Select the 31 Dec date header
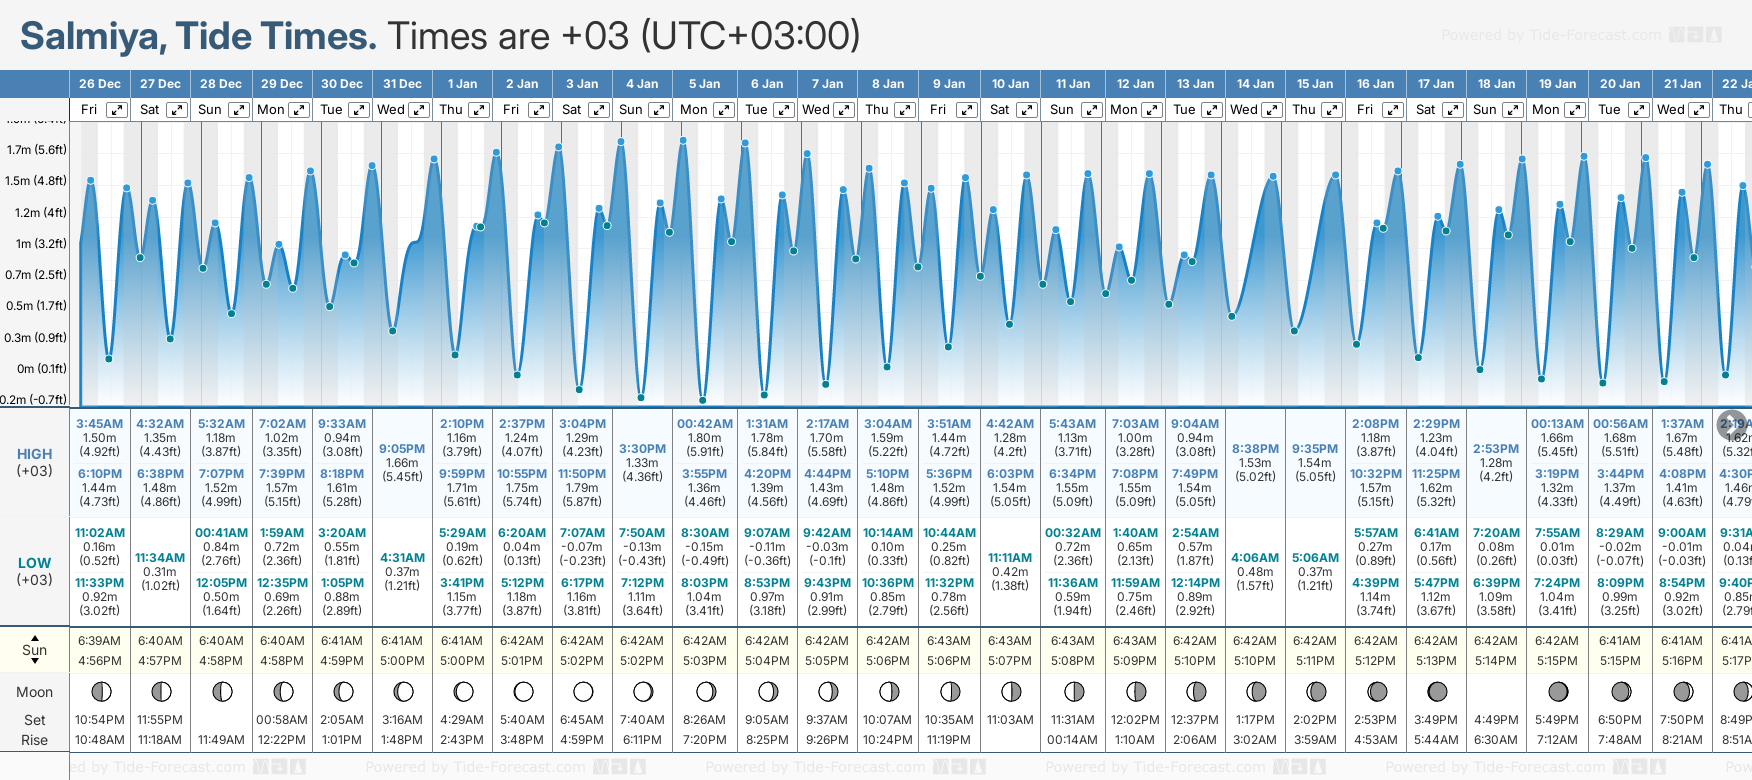Screen dimensions: 1752x780 (x=402, y=84)
